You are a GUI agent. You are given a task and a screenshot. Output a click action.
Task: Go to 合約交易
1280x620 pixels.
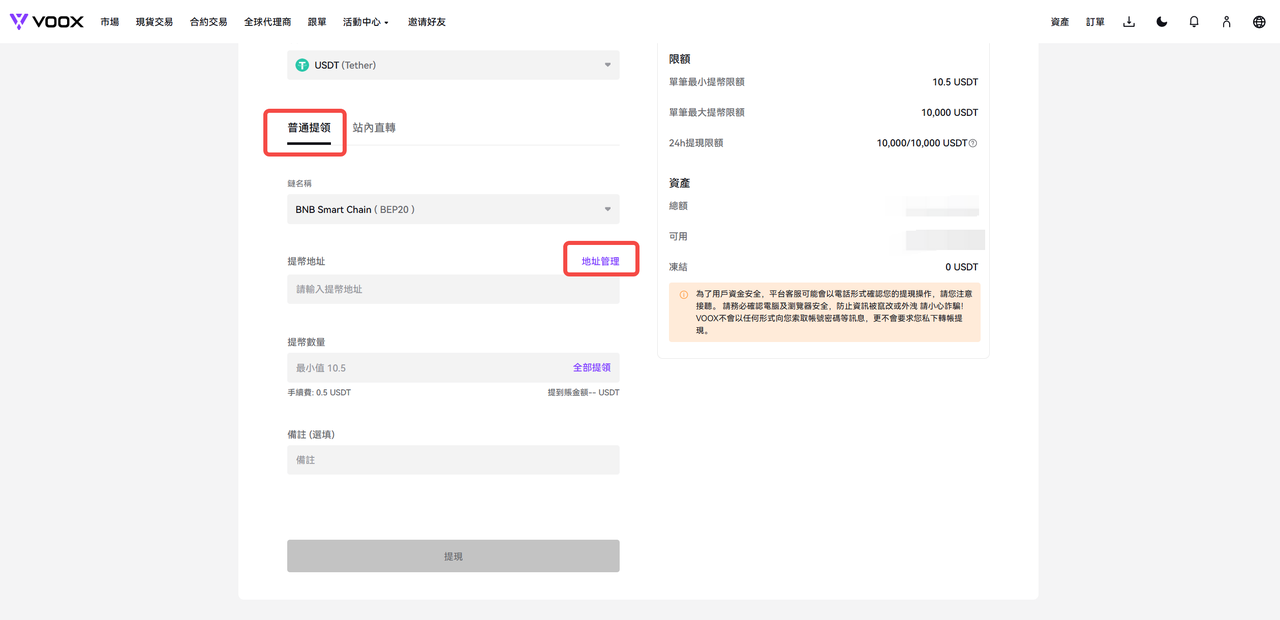click(209, 21)
